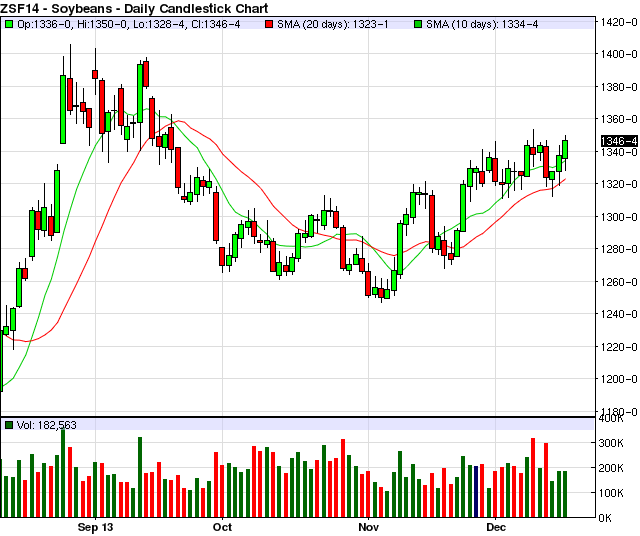The width and height of the screenshot is (640, 536).
Task: Click the 1340-0 price axis label
Action: pyautogui.click(x=619, y=152)
